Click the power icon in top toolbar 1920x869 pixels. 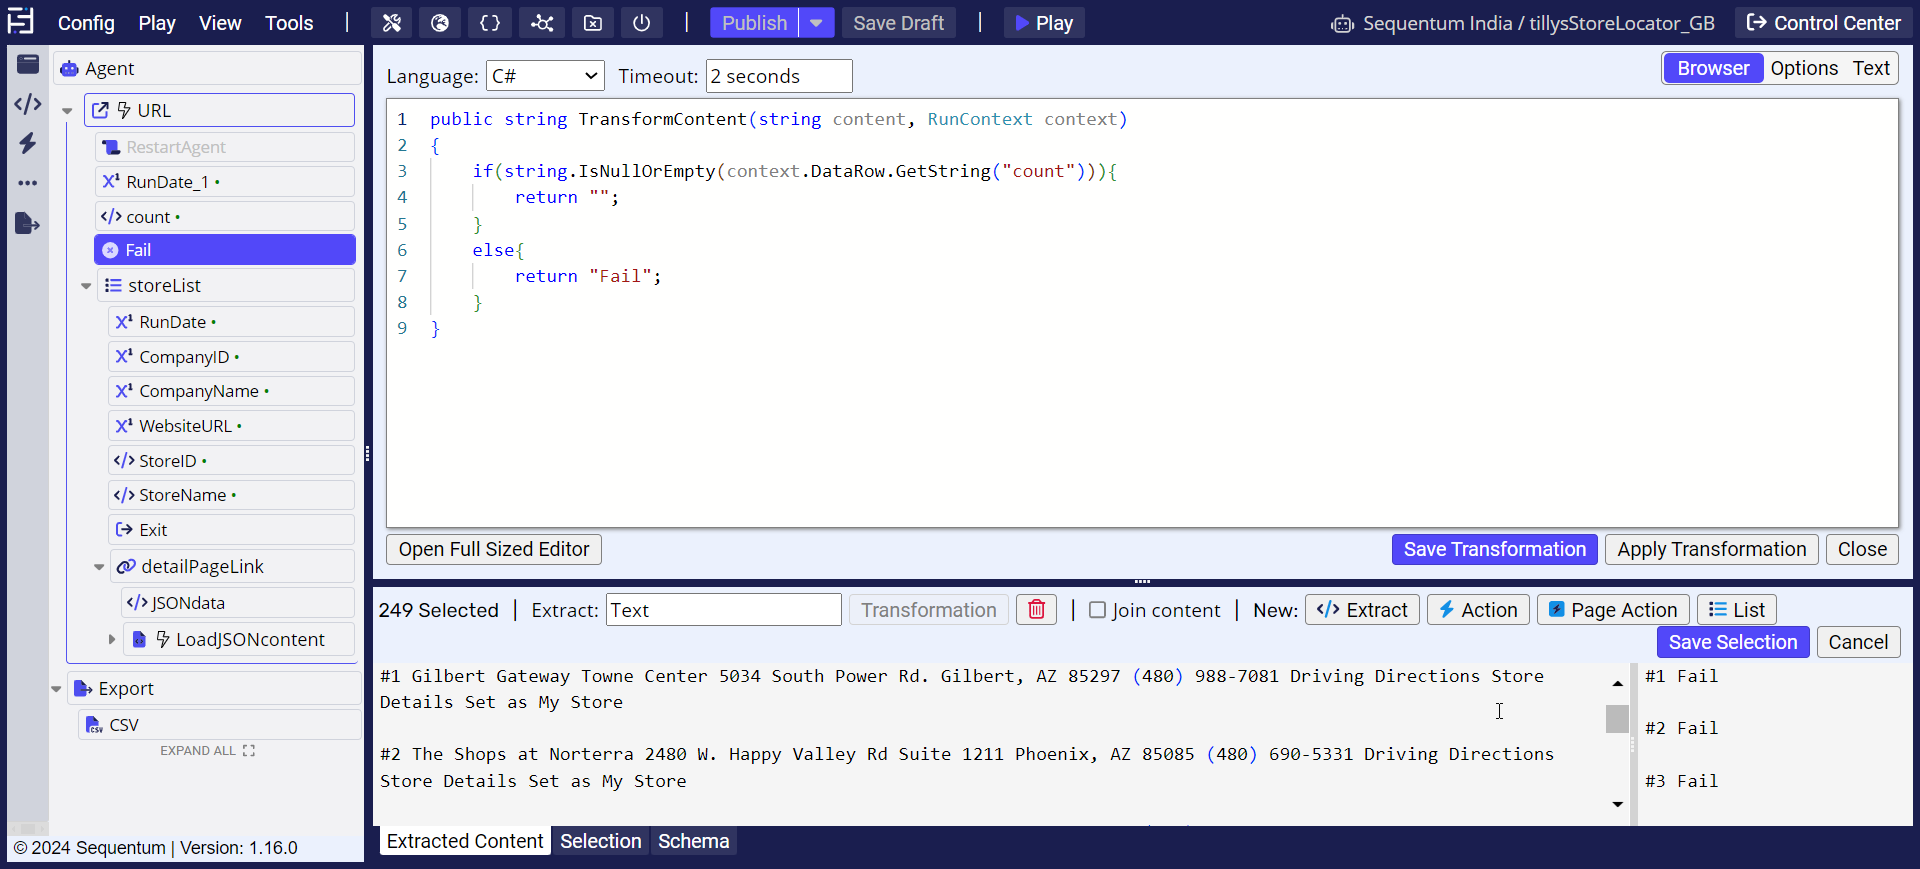[x=642, y=23]
